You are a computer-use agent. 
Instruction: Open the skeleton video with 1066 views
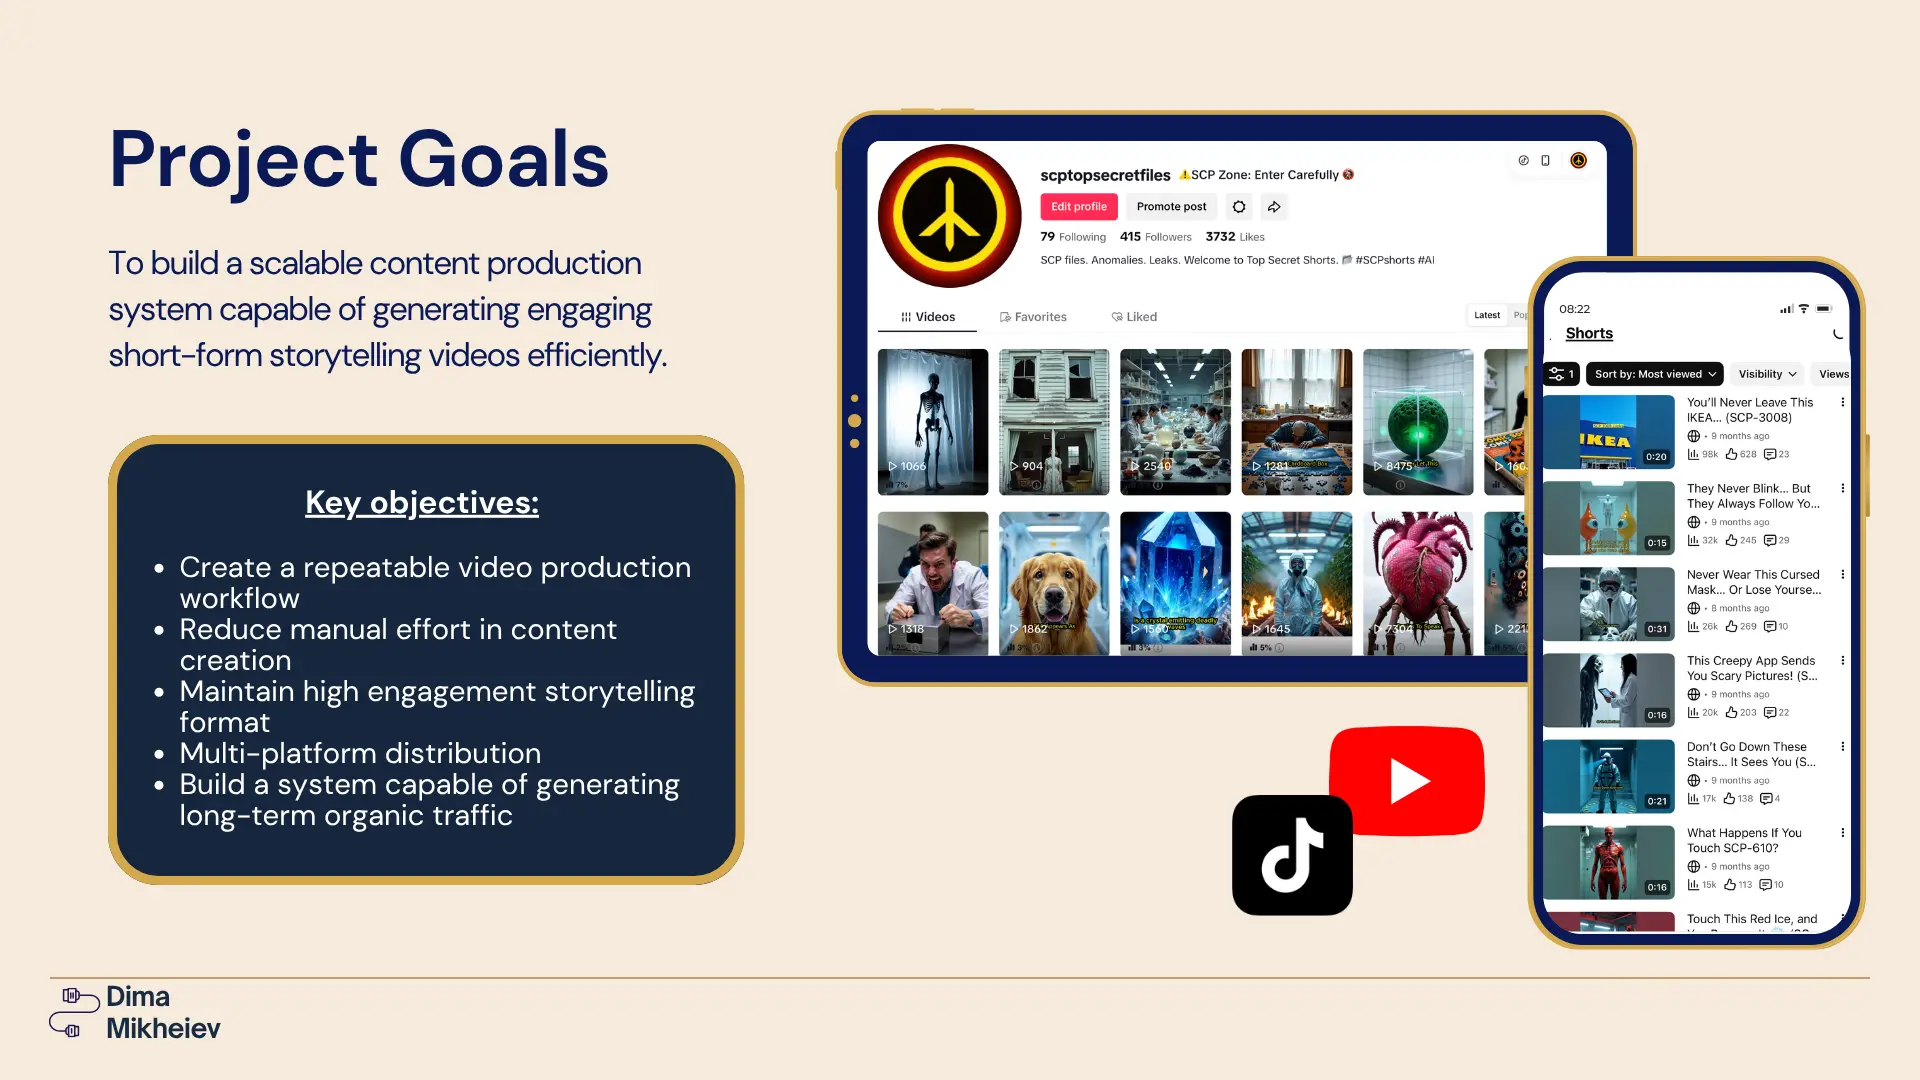coord(933,422)
